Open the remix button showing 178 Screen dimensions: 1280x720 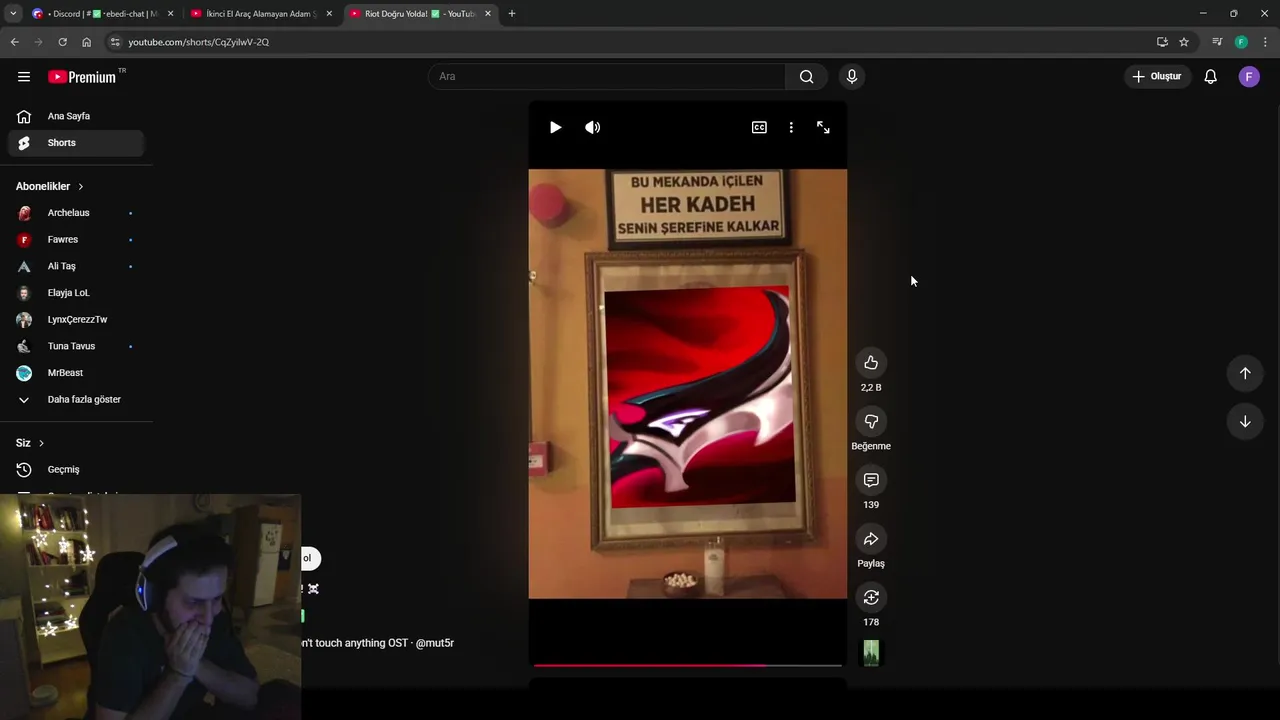pyautogui.click(x=871, y=597)
